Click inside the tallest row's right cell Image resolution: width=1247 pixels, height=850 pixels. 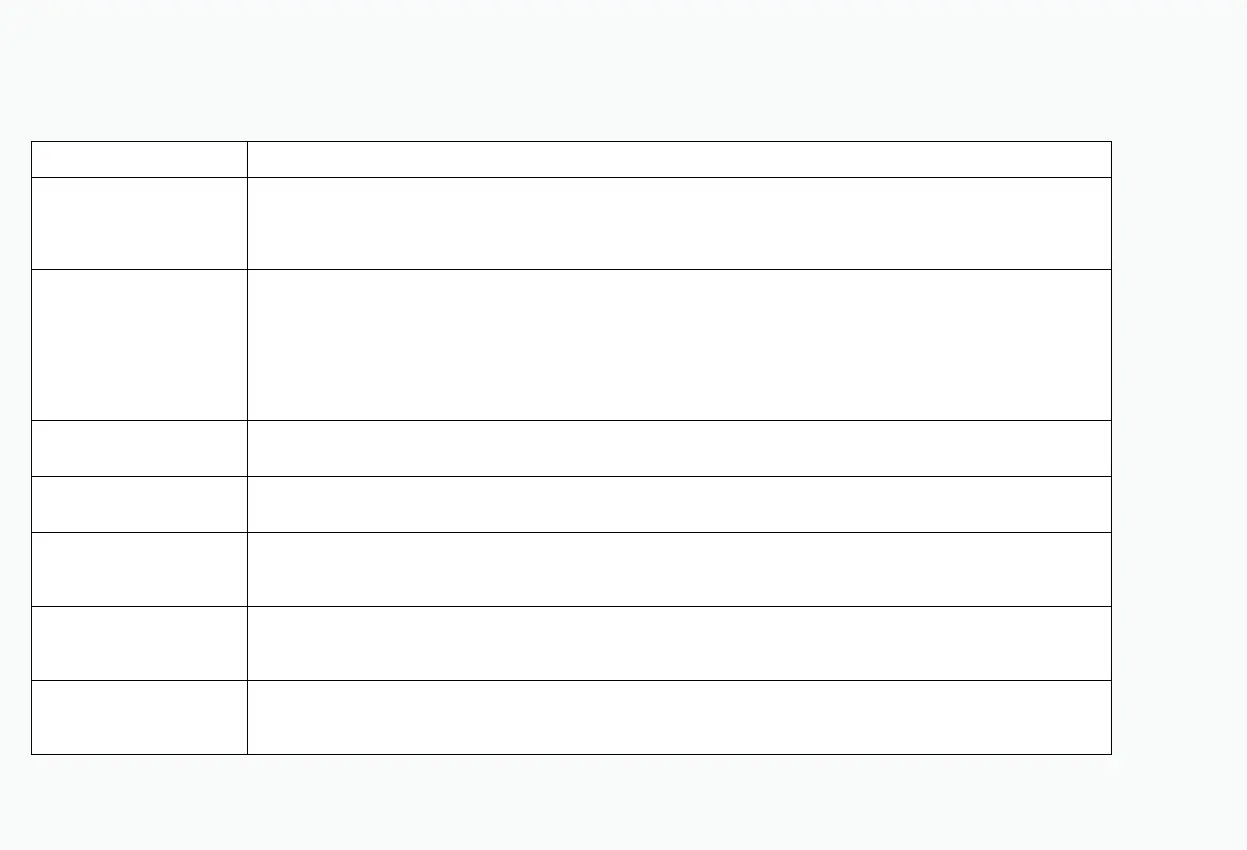(x=679, y=344)
